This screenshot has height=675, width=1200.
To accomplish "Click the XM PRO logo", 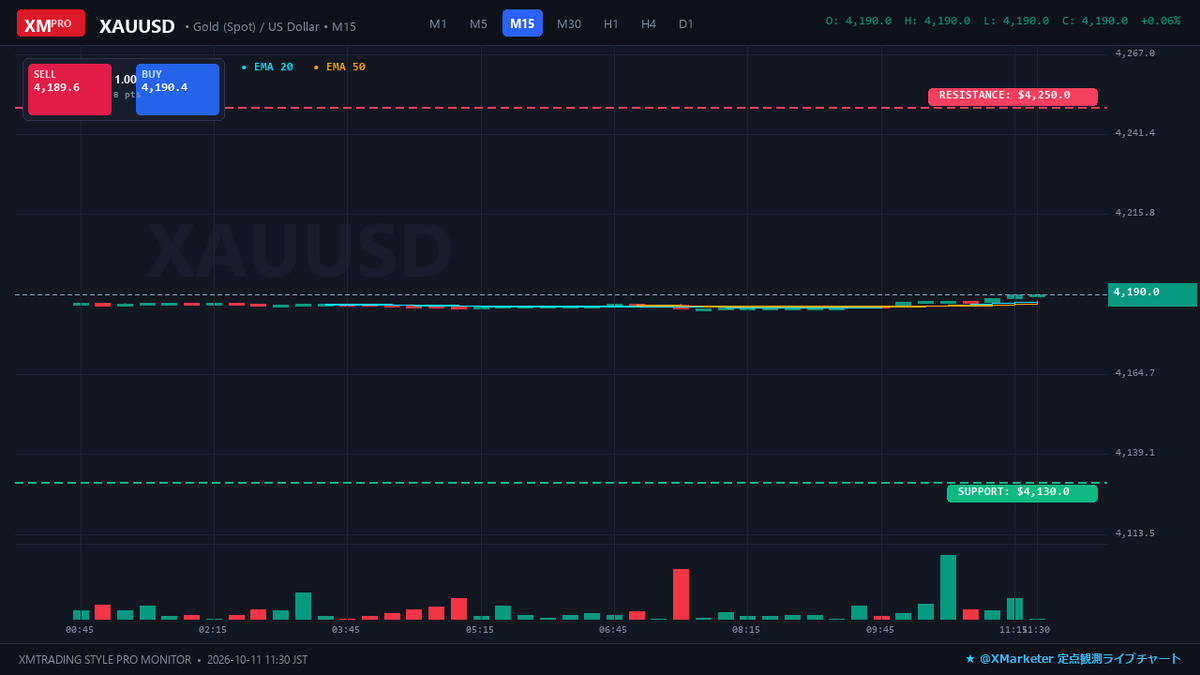I will (51, 23).
